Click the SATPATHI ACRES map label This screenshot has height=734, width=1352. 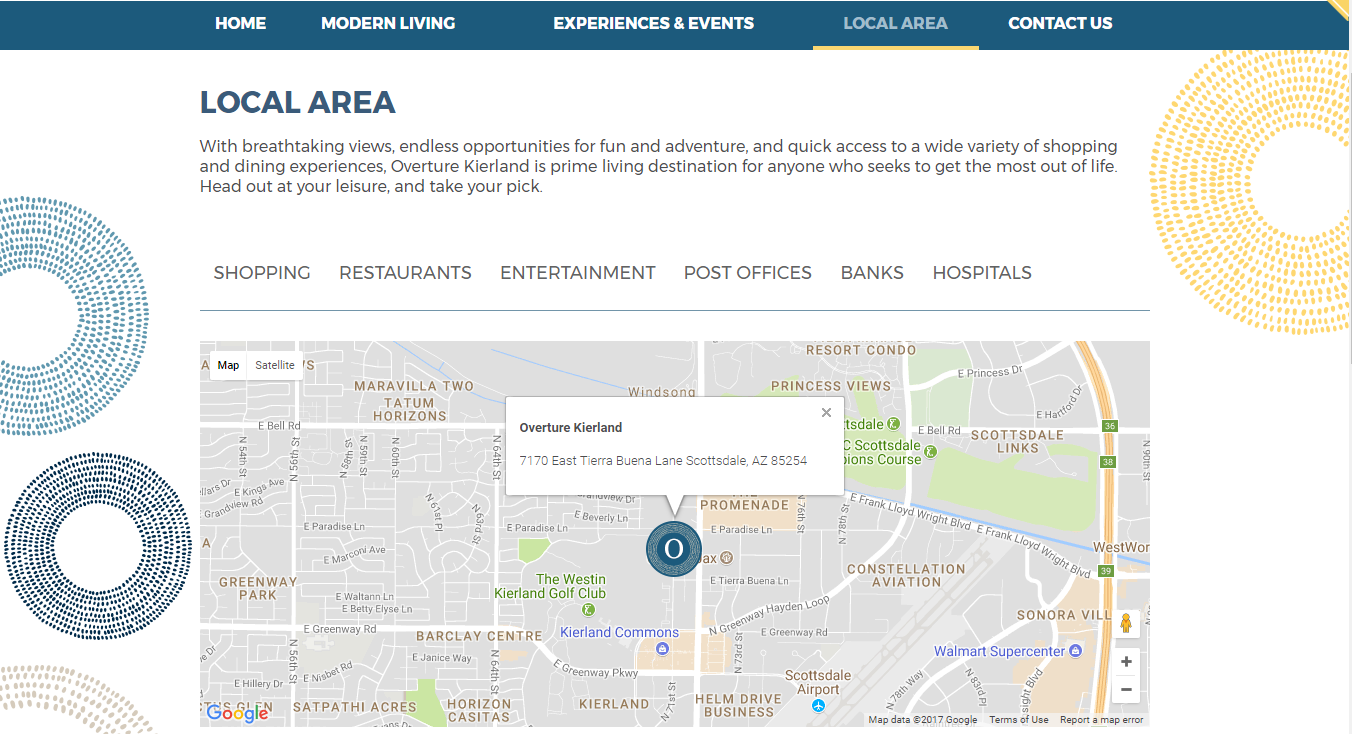click(354, 707)
